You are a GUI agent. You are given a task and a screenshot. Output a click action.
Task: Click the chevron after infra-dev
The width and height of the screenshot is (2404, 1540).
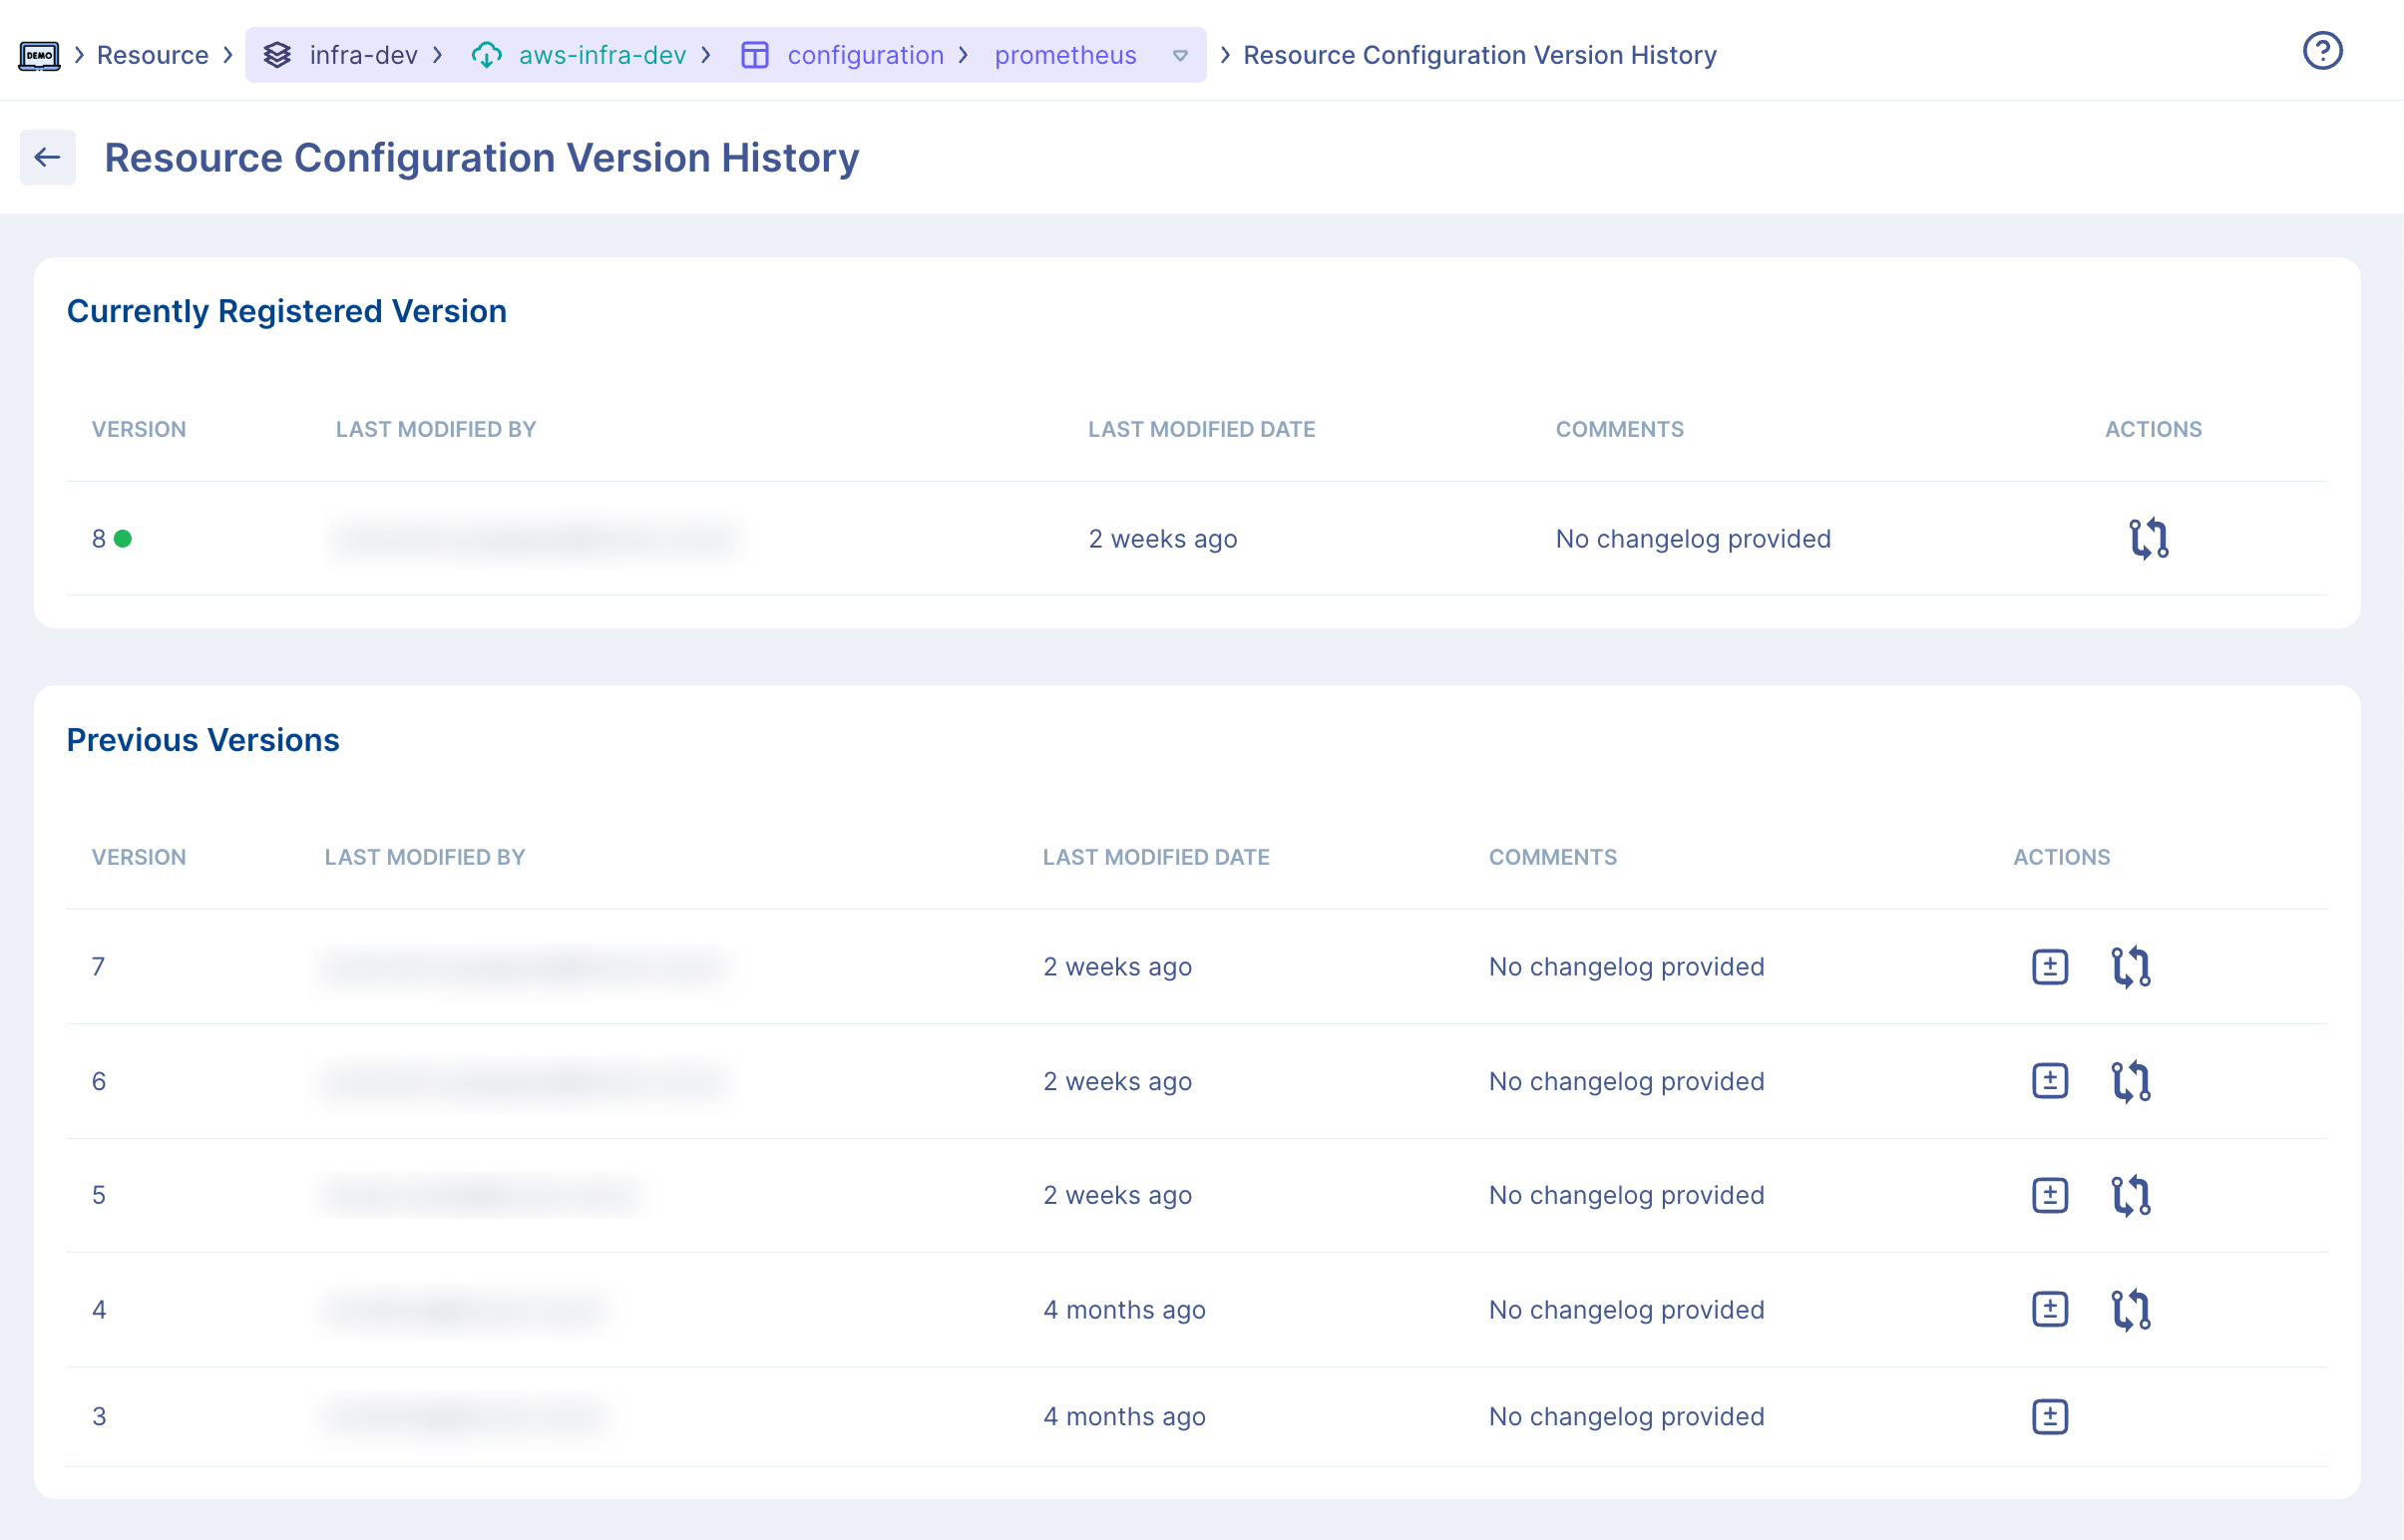[x=438, y=55]
